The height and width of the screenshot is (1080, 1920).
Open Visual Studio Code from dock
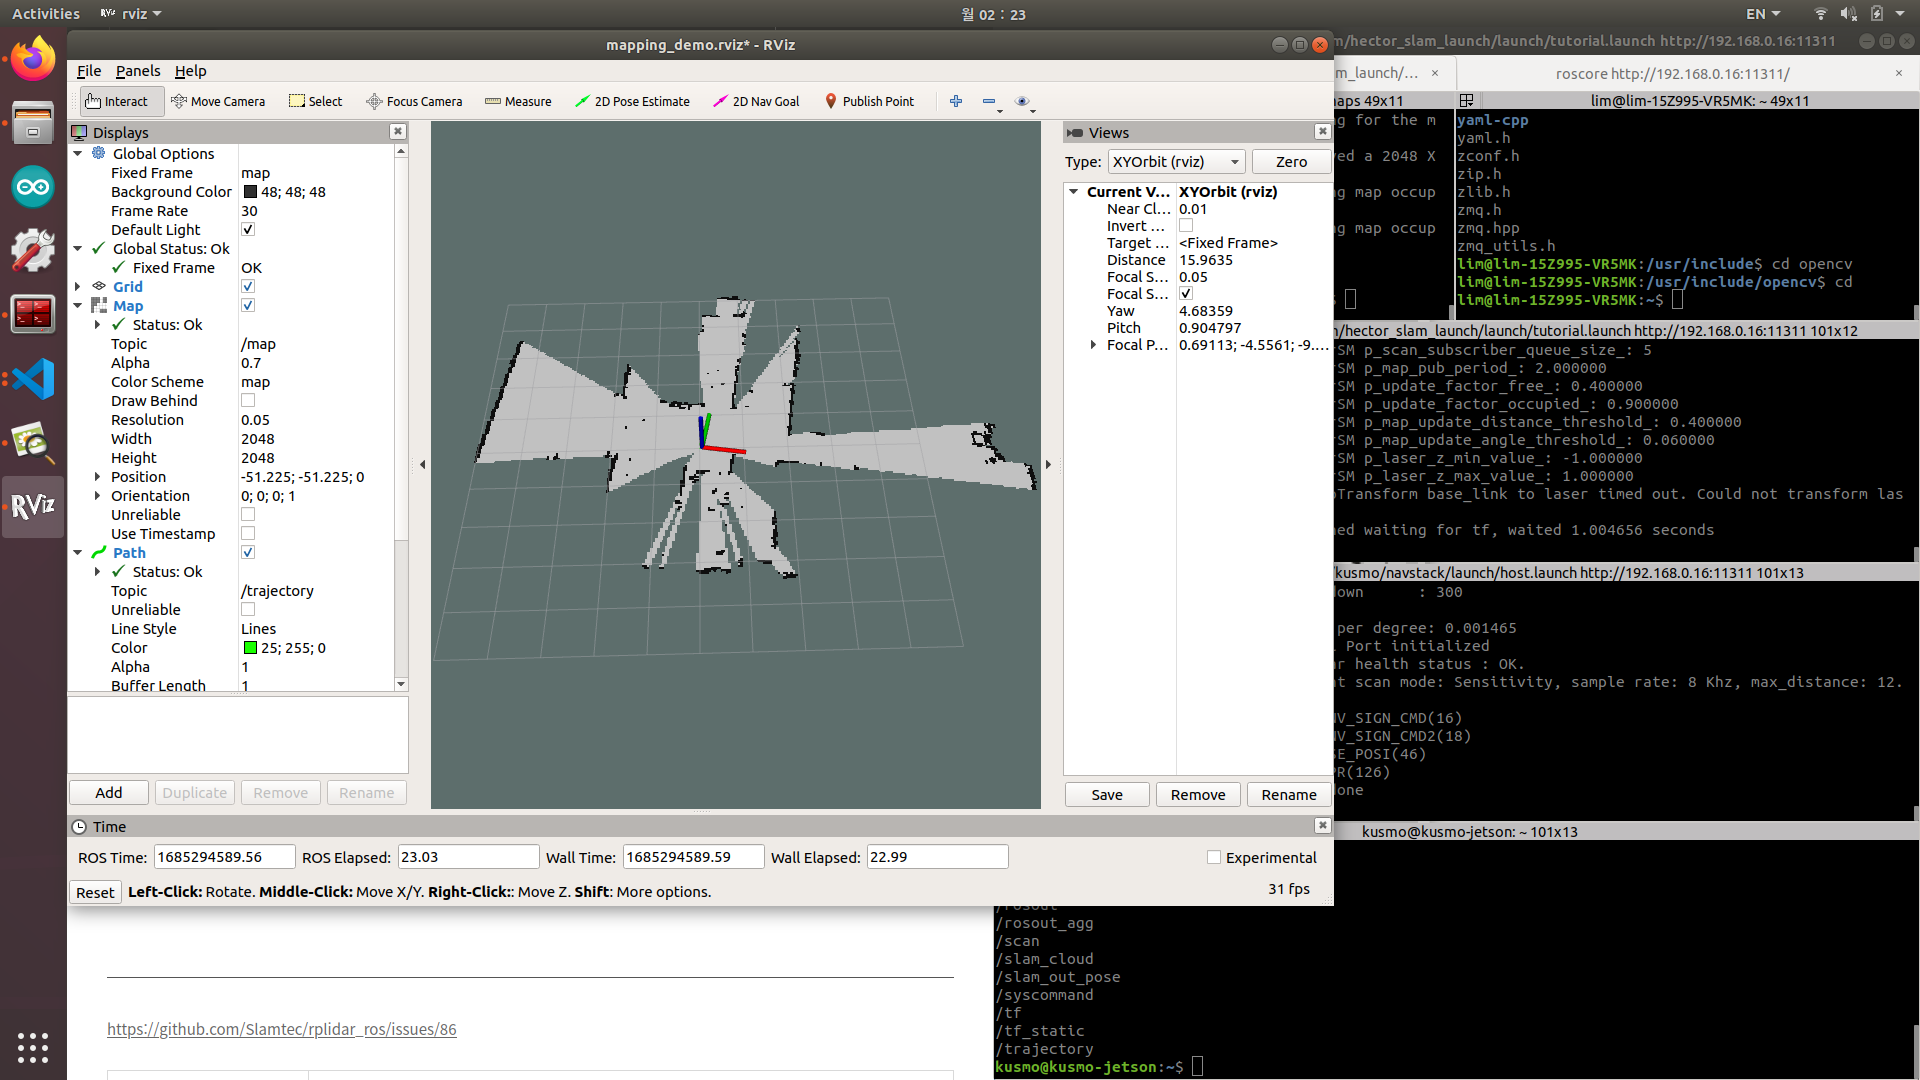pos(33,380)
